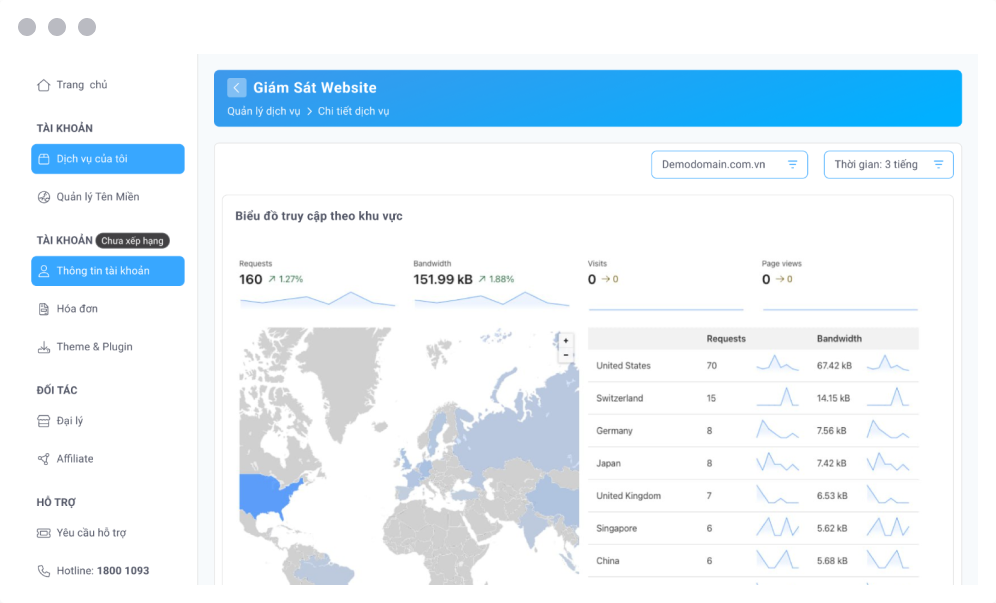This screenshot has width=996, height=603.
Task: Zoom in the map with plus button
Action: point(566,341)
